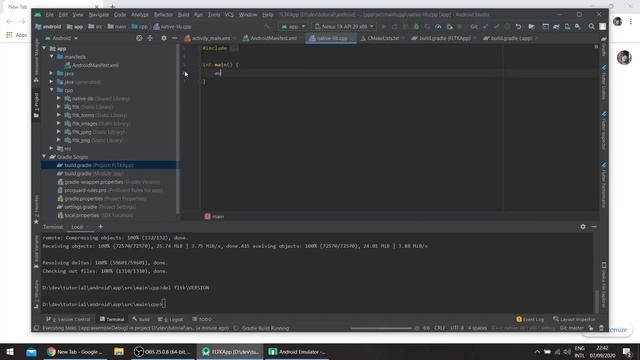640x360 pixels.
Task: Open the Android project view dropdown
Action: (61, 38)
